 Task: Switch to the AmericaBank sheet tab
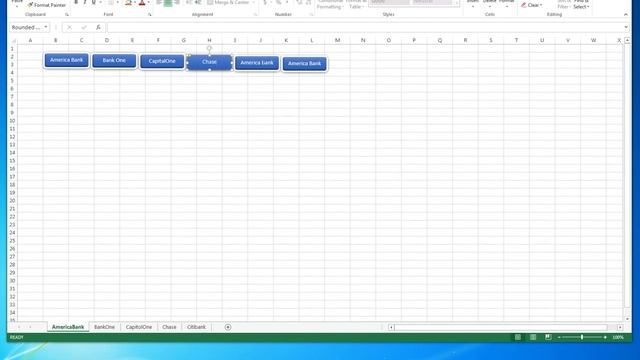[68, 327]
